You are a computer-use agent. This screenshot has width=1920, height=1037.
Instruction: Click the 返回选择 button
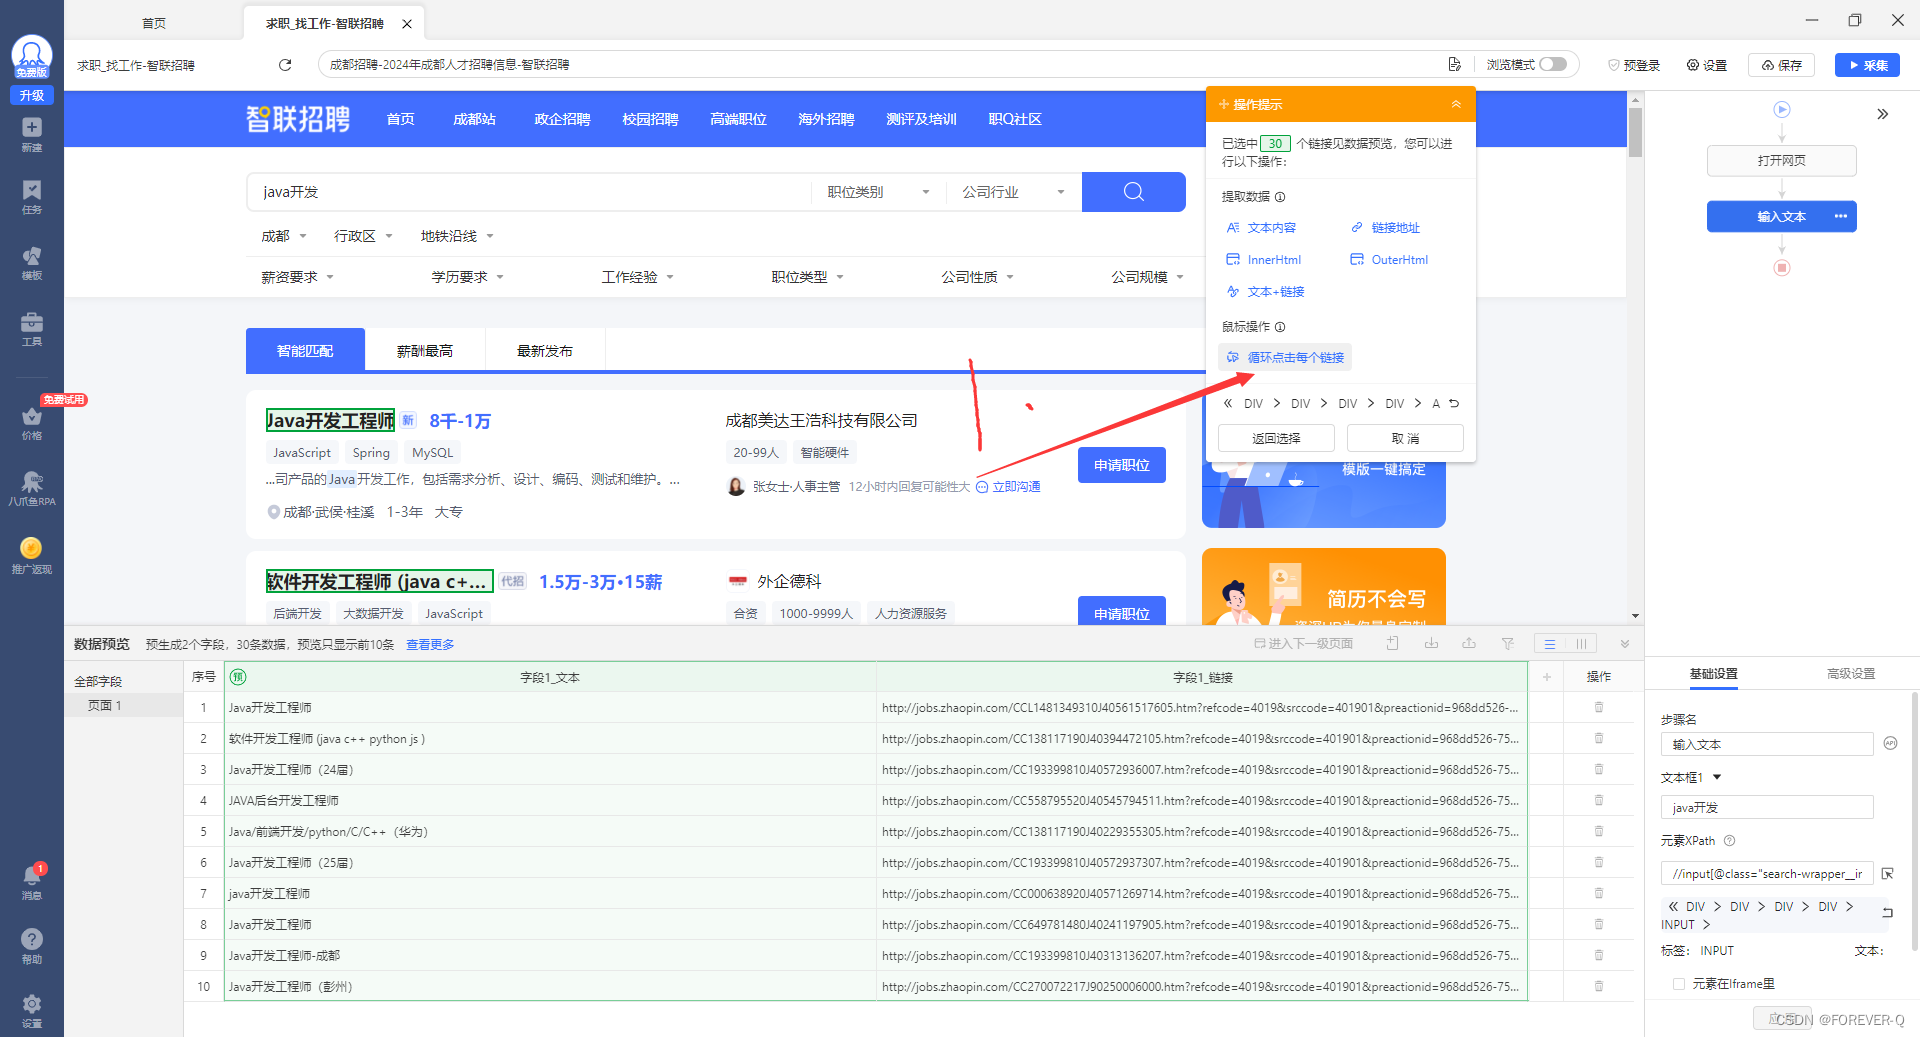pyautogui.click(x=1276, y=438)
